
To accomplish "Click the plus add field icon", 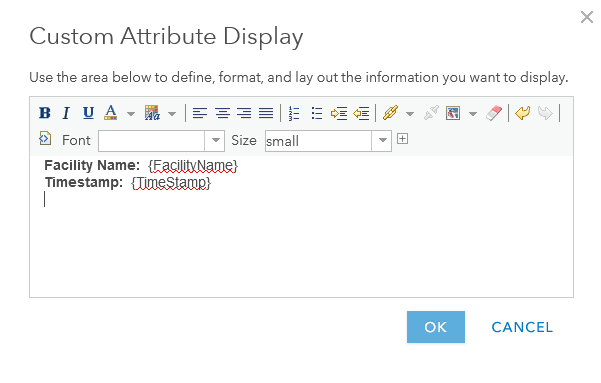I will (x=402, y=138).
